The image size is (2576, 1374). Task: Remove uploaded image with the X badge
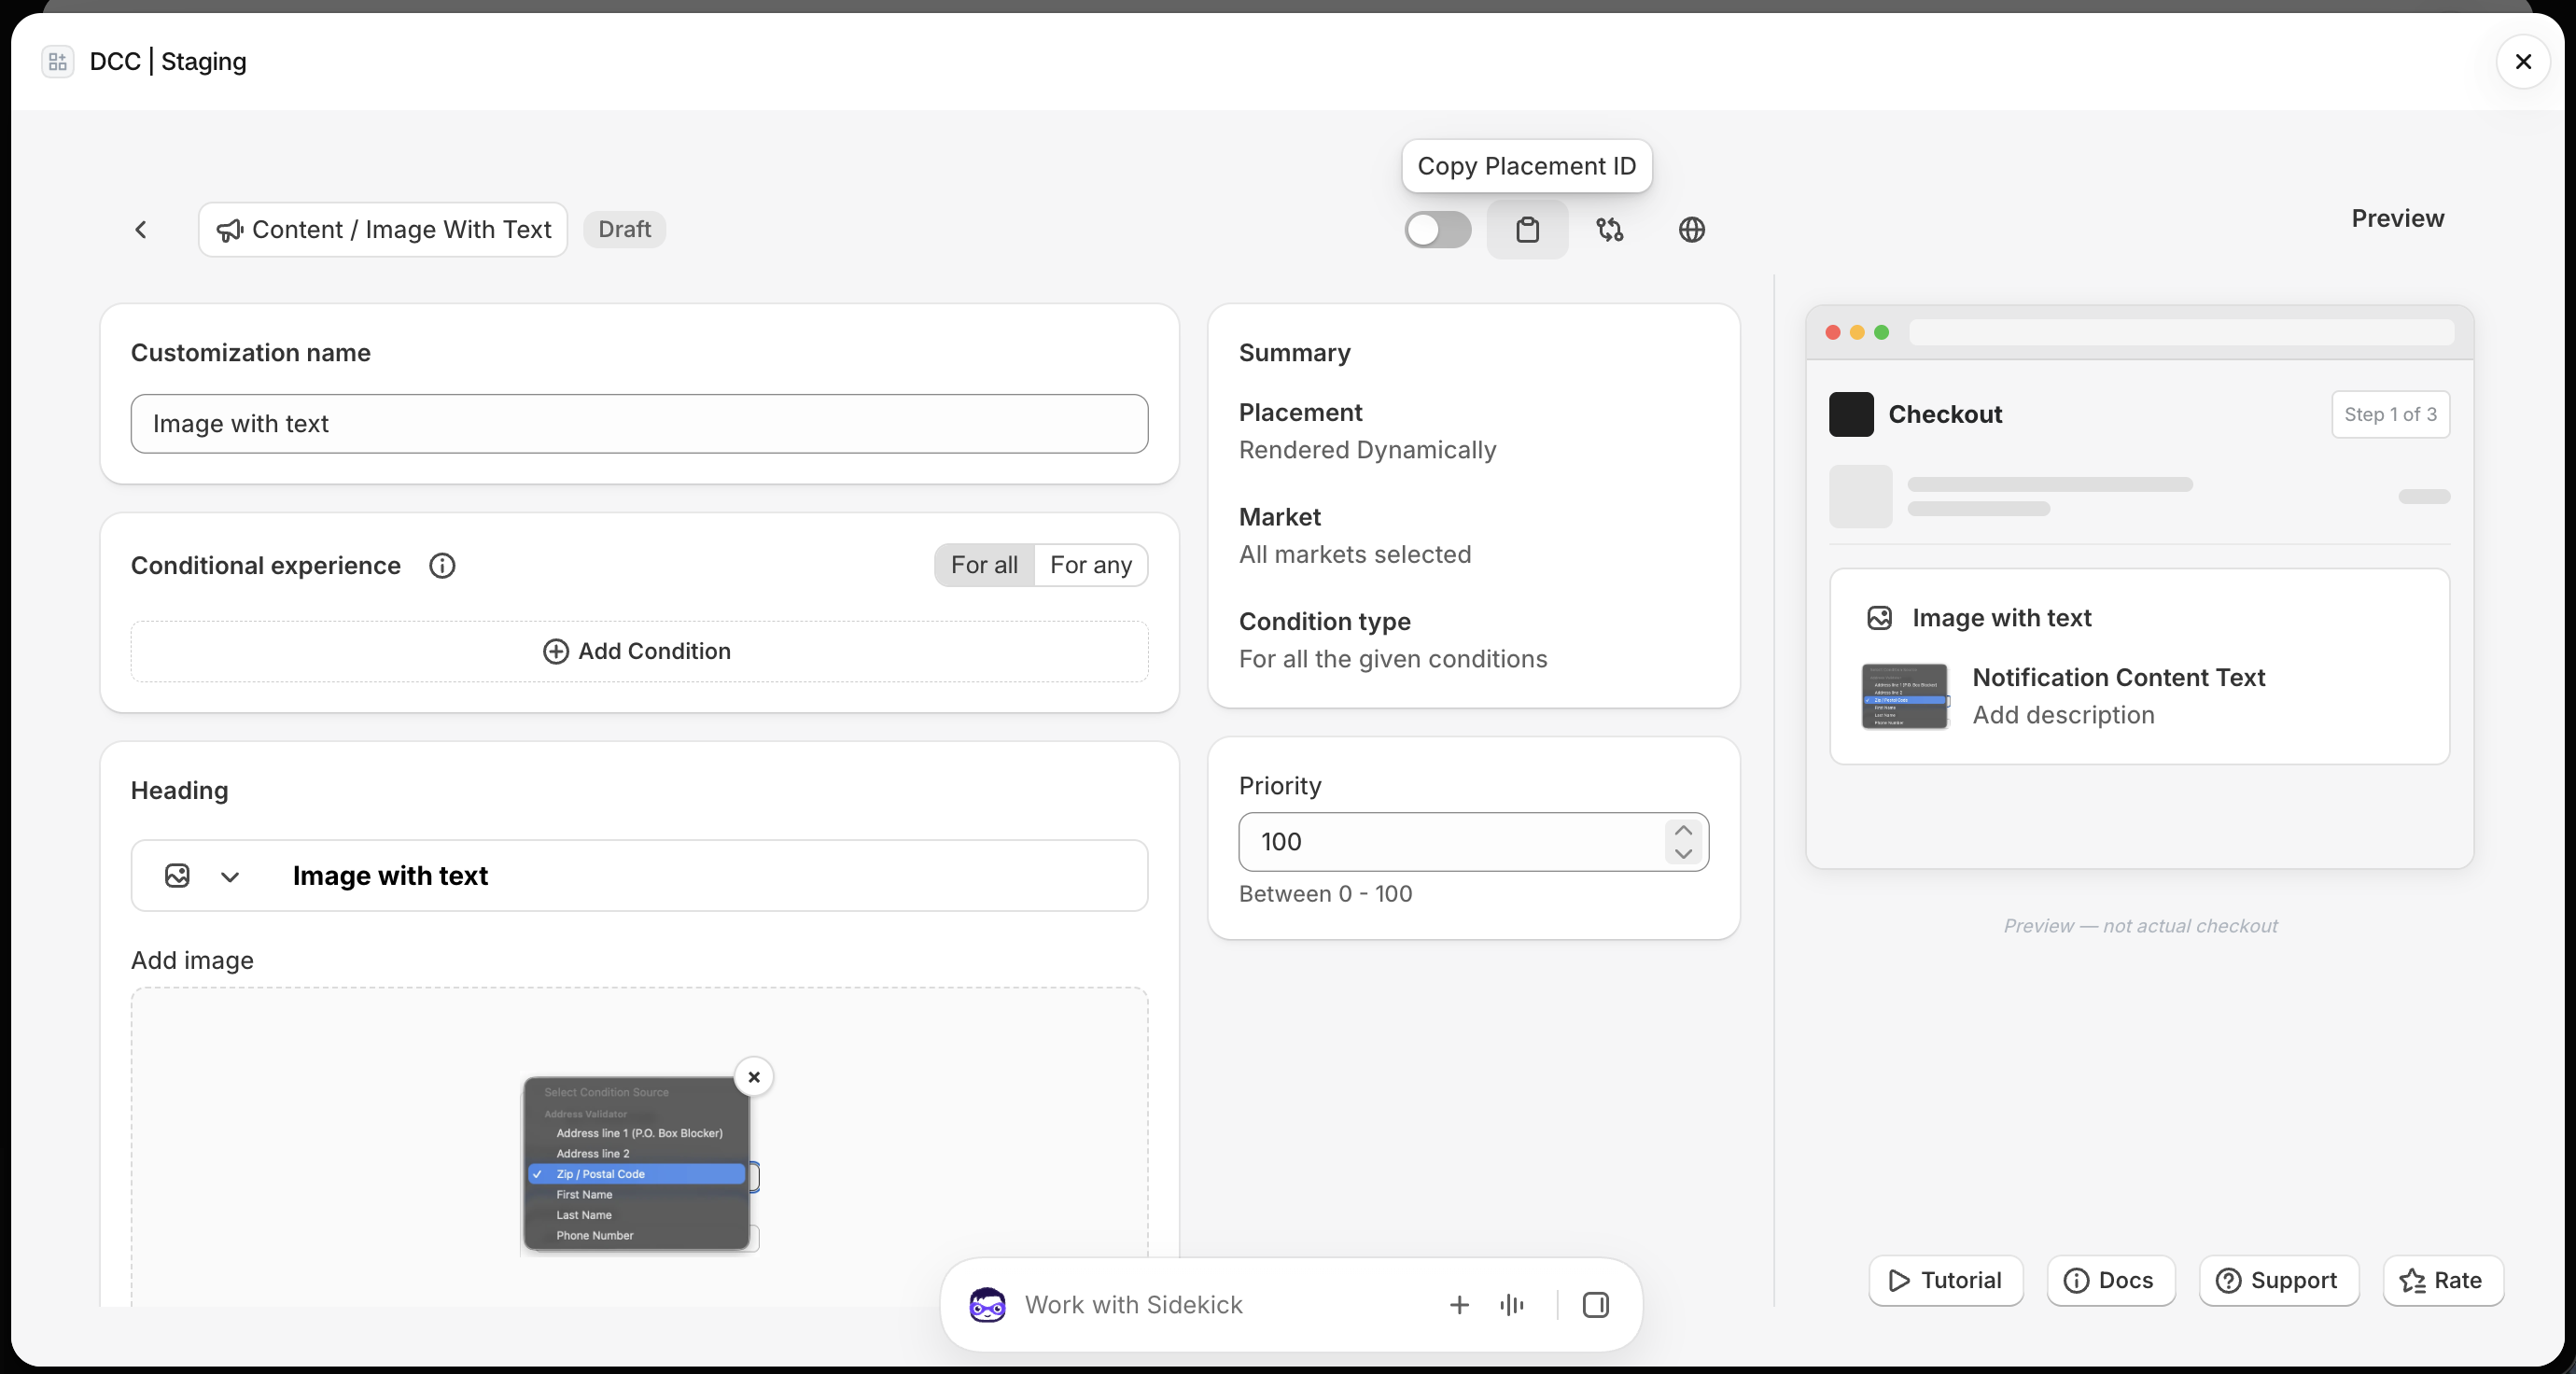(754, 1077)
